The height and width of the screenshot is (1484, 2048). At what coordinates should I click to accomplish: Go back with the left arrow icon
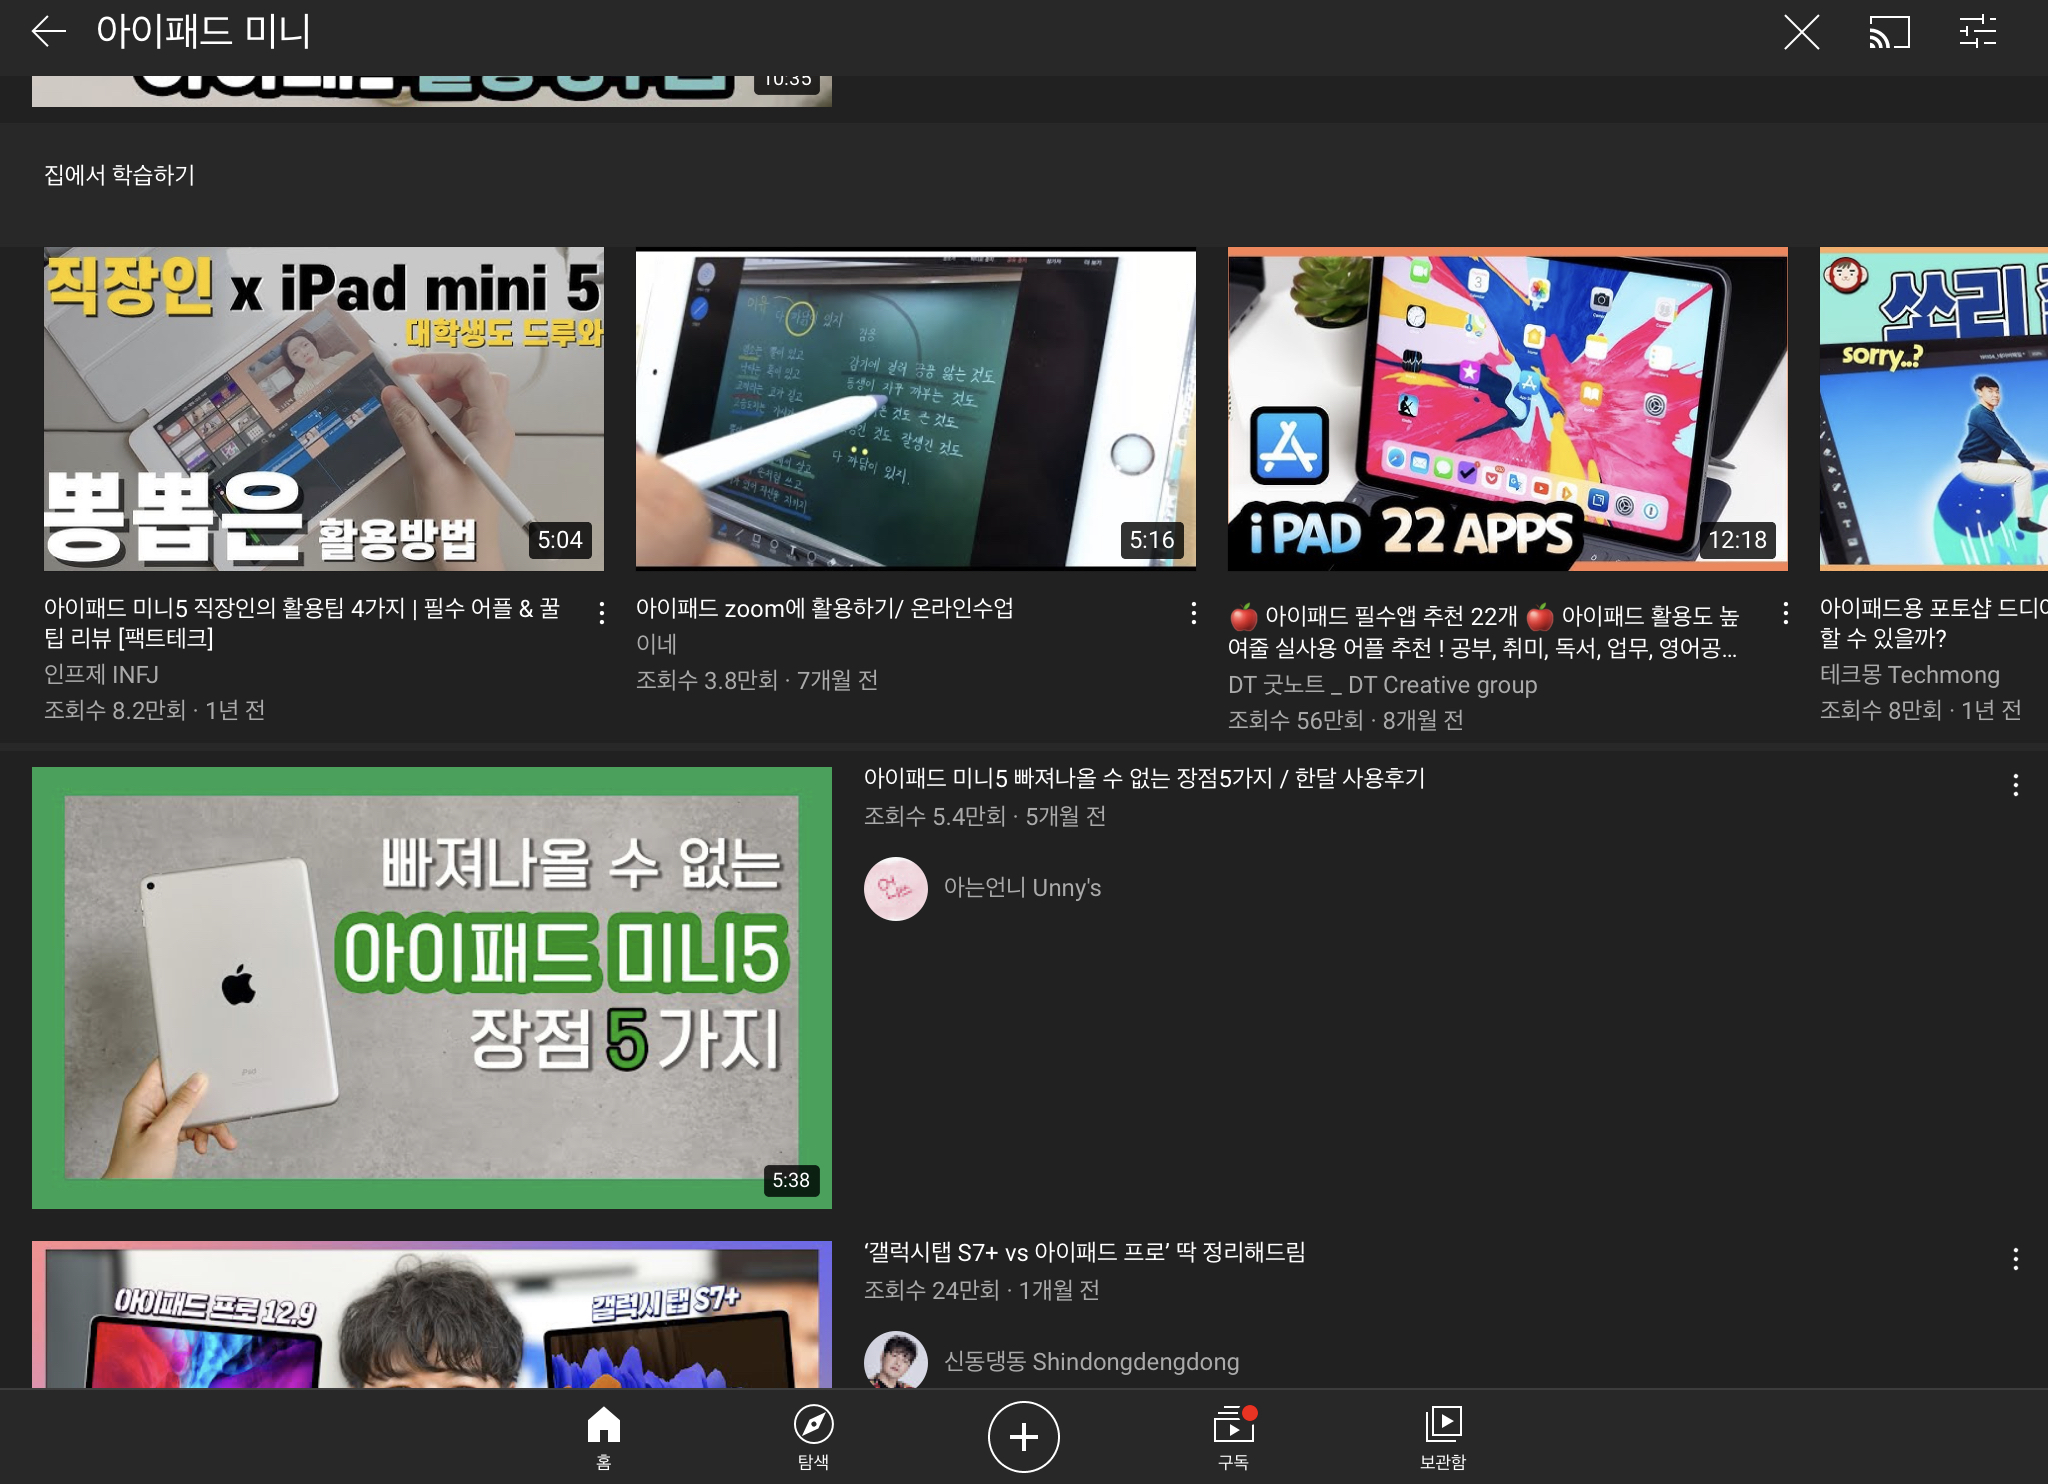coord(48,32)
